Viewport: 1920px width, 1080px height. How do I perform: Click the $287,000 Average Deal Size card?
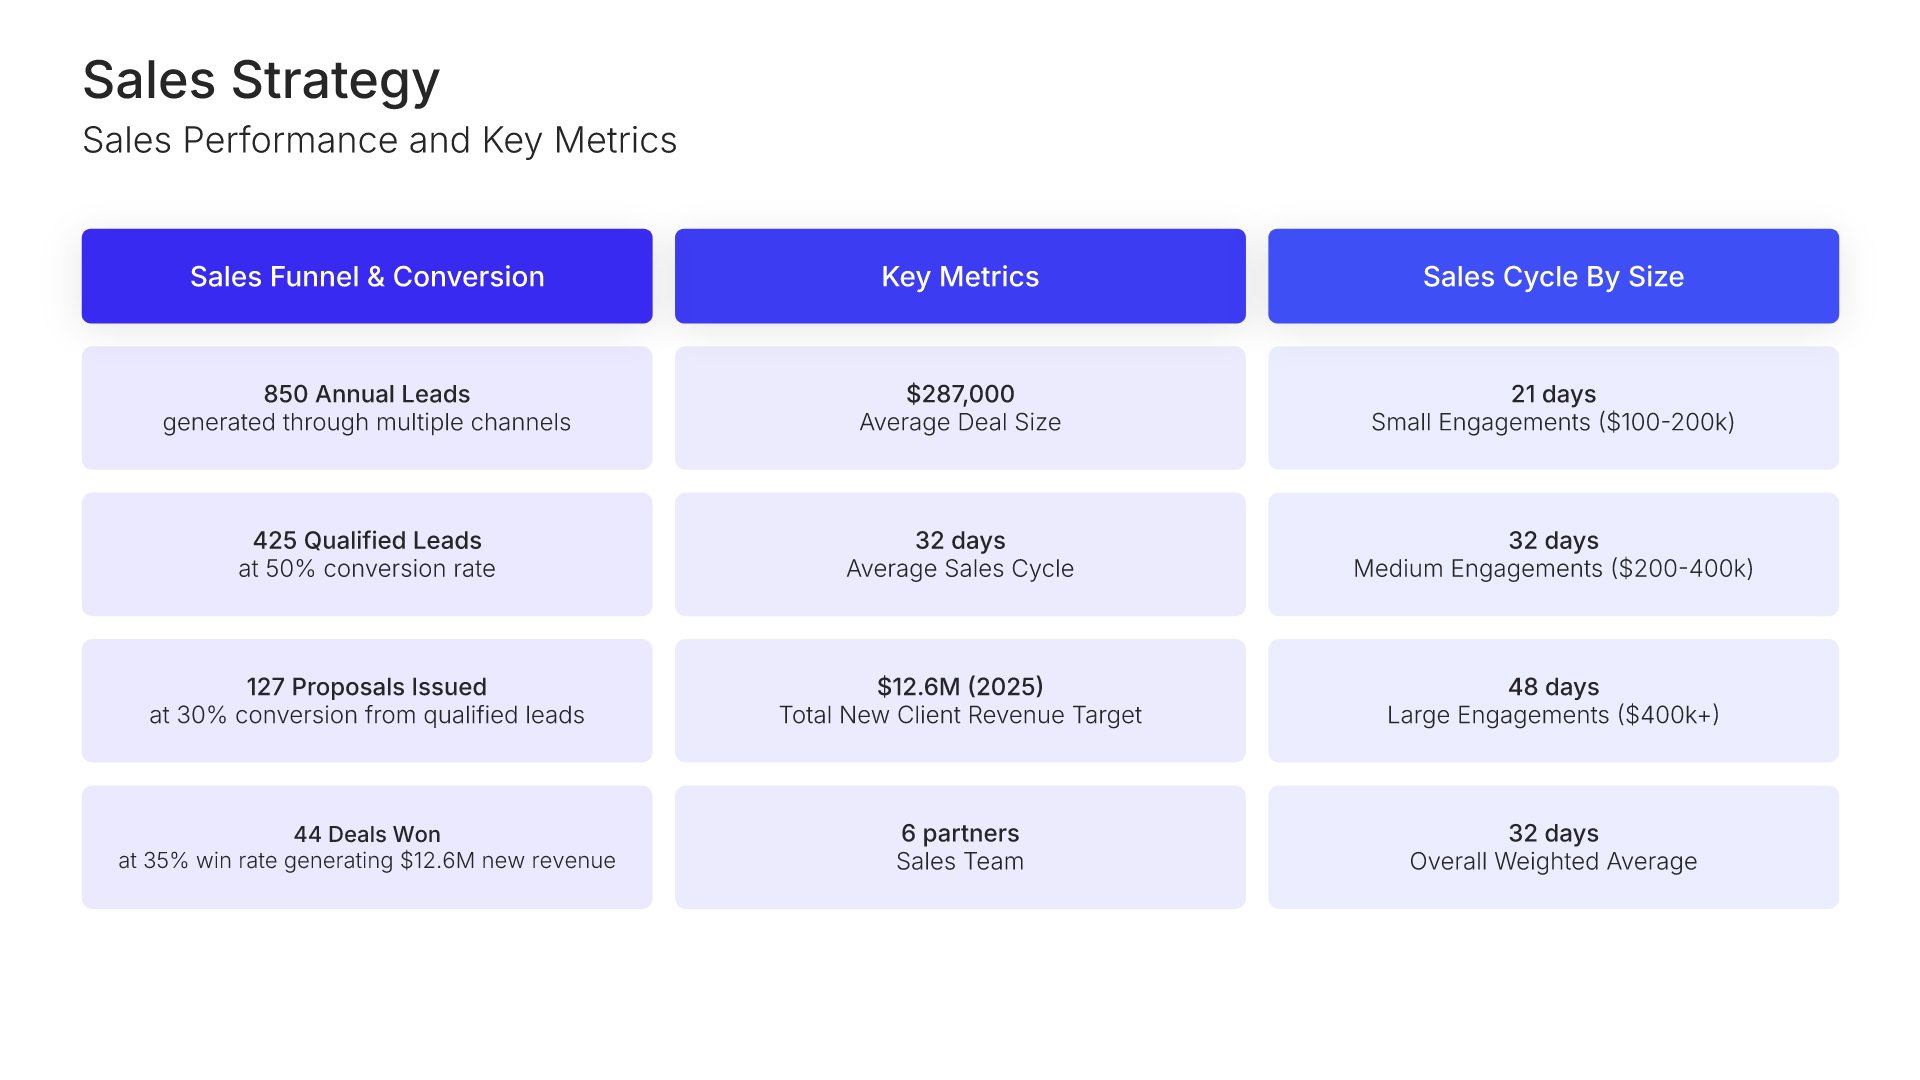pyautogui.click(x=960, y=407)
